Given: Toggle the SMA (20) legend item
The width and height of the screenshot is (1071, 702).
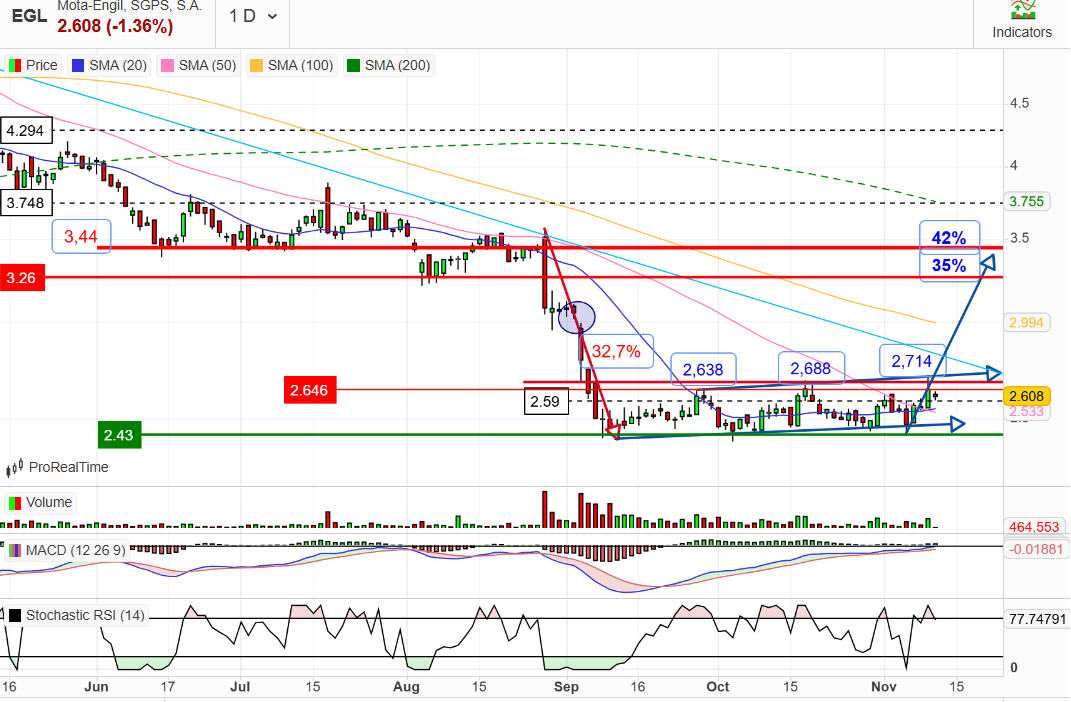Looking at the screenshot, I should click(x=109, y=66).
